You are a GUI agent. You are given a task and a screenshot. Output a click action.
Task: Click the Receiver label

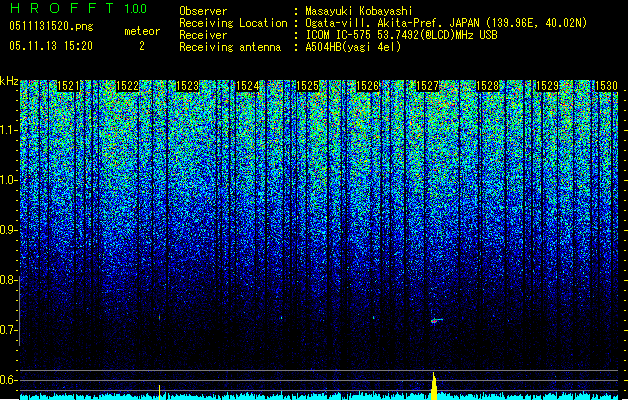[x=203, y=35]
